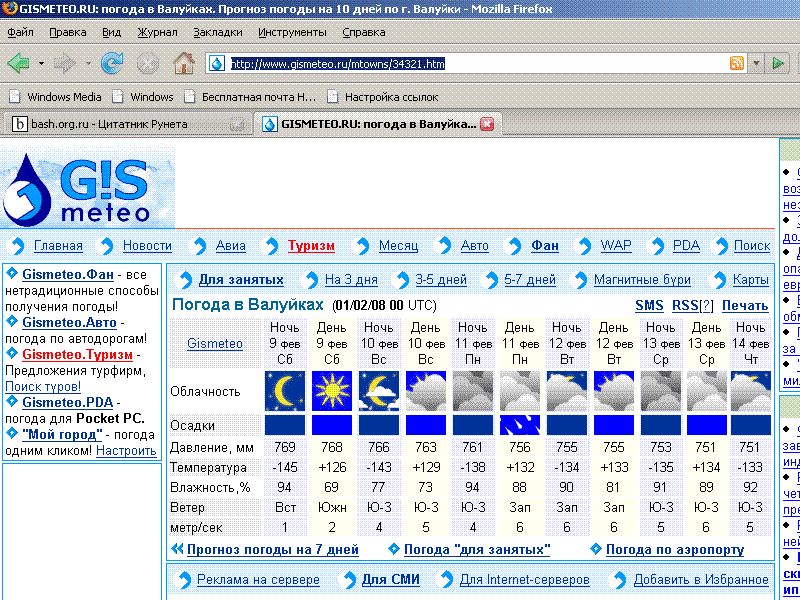Reload the page with the refresh icon
This screenshot has height=600, width=800.
point(112,64)
